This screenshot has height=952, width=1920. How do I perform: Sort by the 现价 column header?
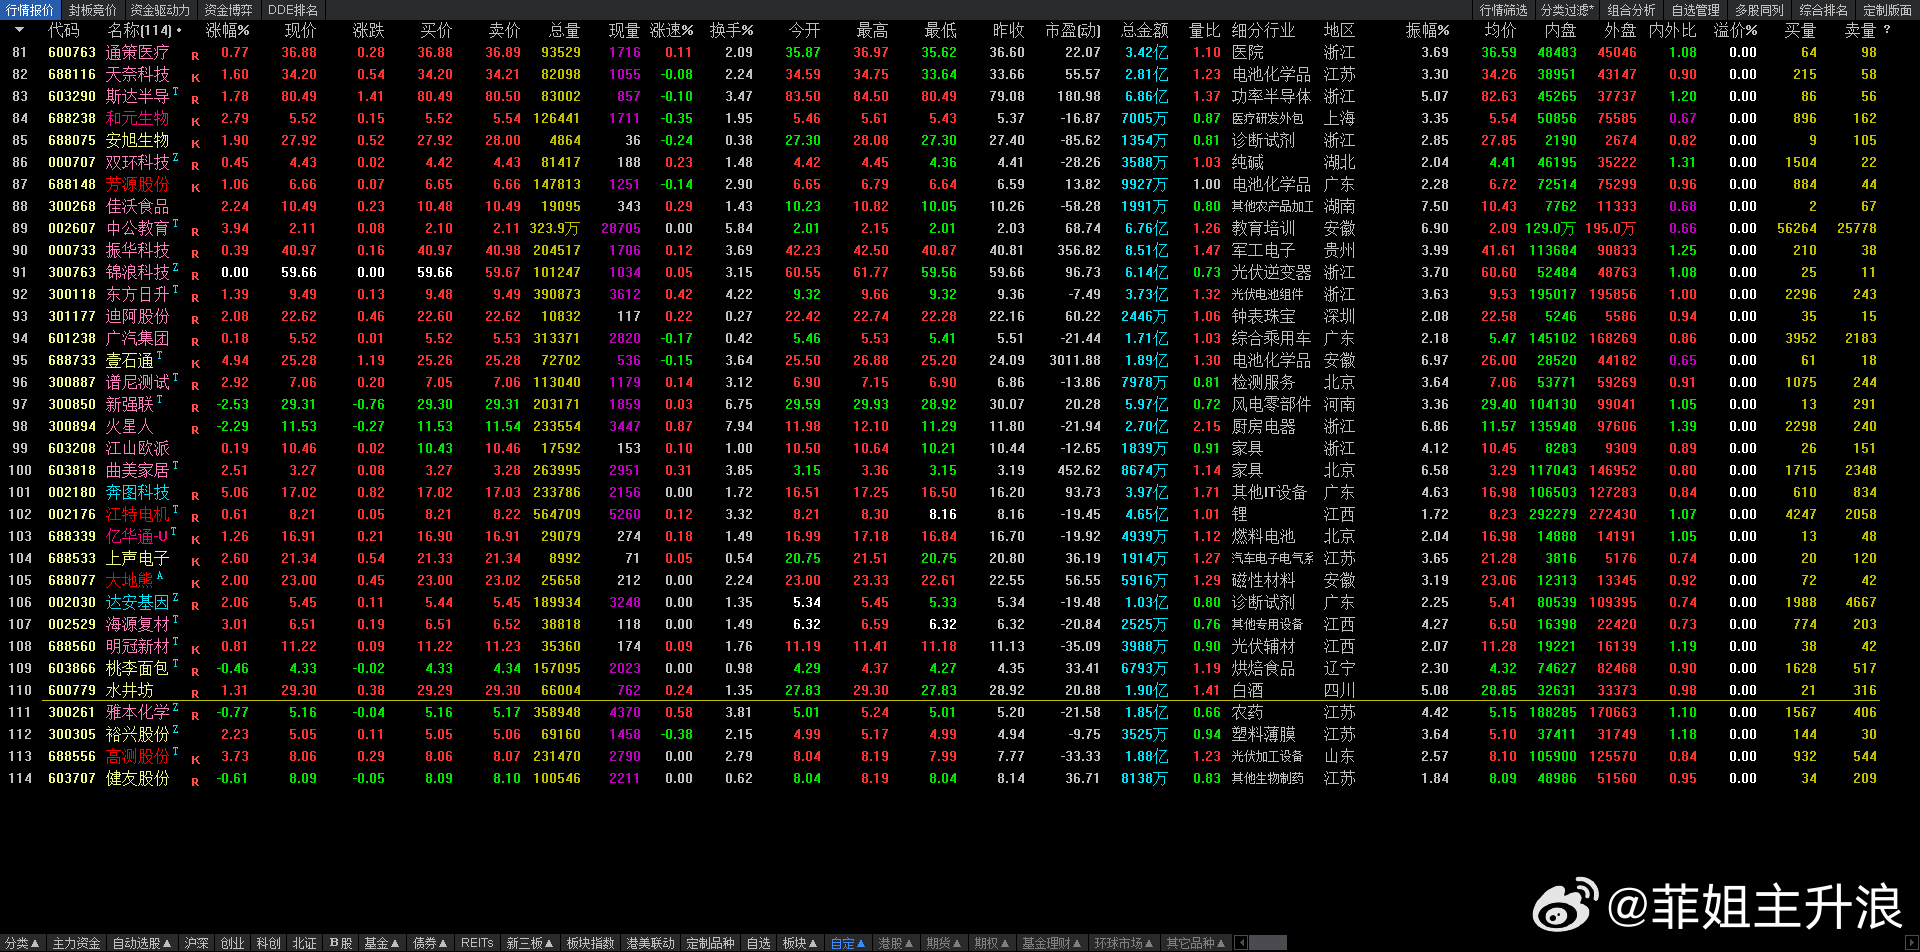(300, 31)
